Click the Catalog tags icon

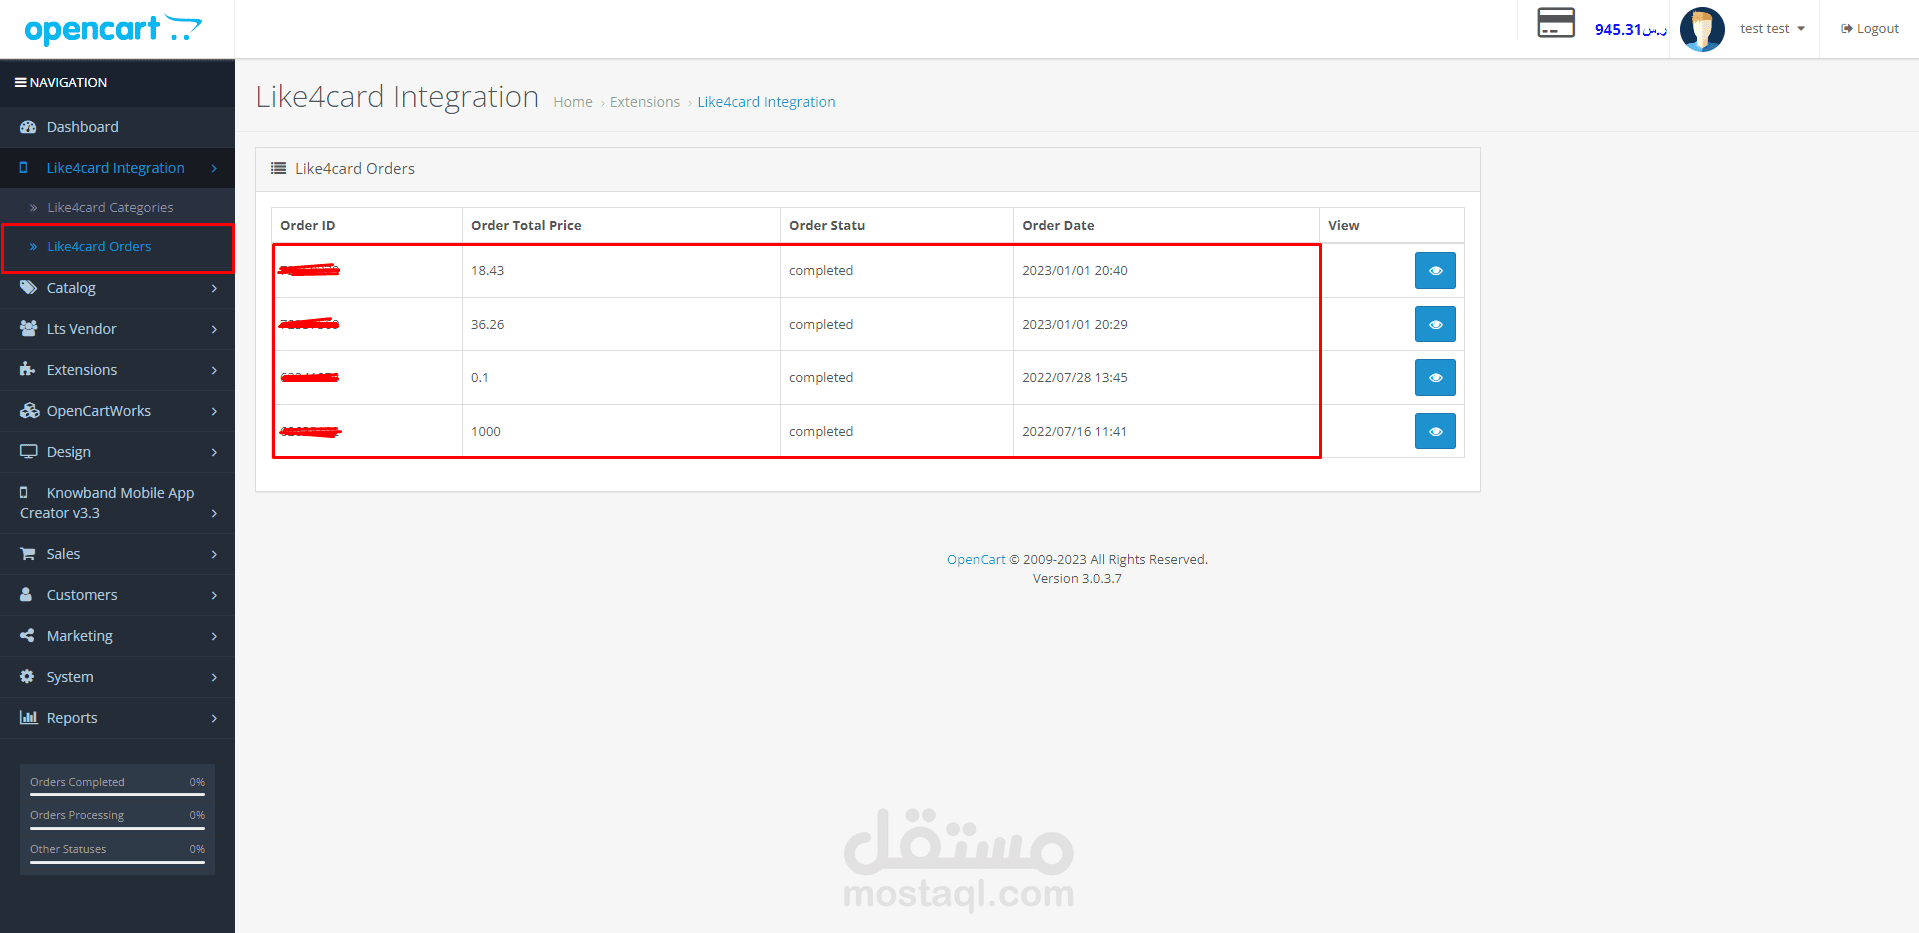point(28,288)
